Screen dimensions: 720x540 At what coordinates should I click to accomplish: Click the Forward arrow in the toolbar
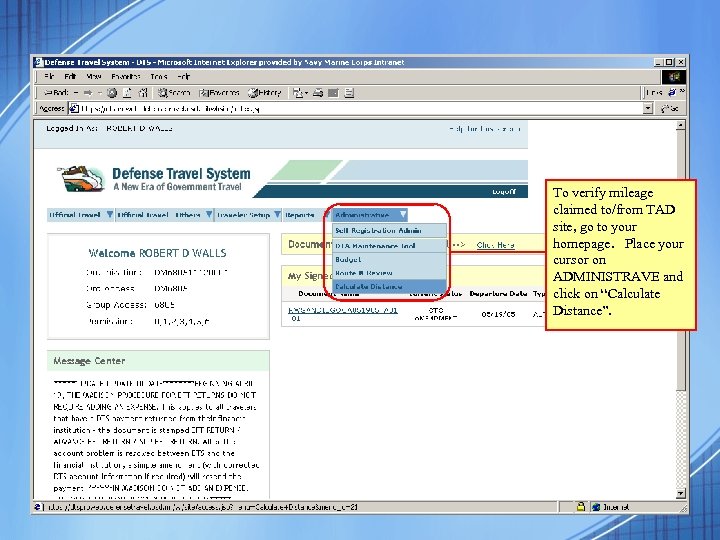88,93
